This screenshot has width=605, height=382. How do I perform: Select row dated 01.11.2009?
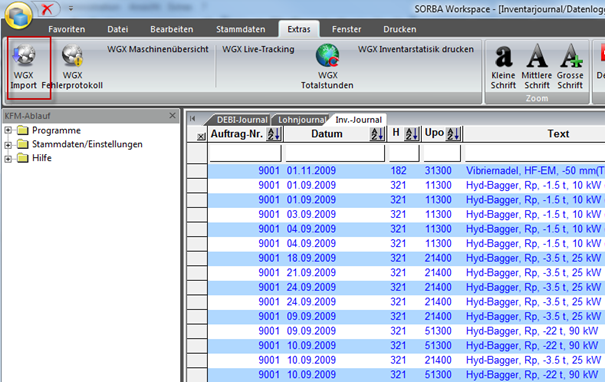click(x=406, y=171)
